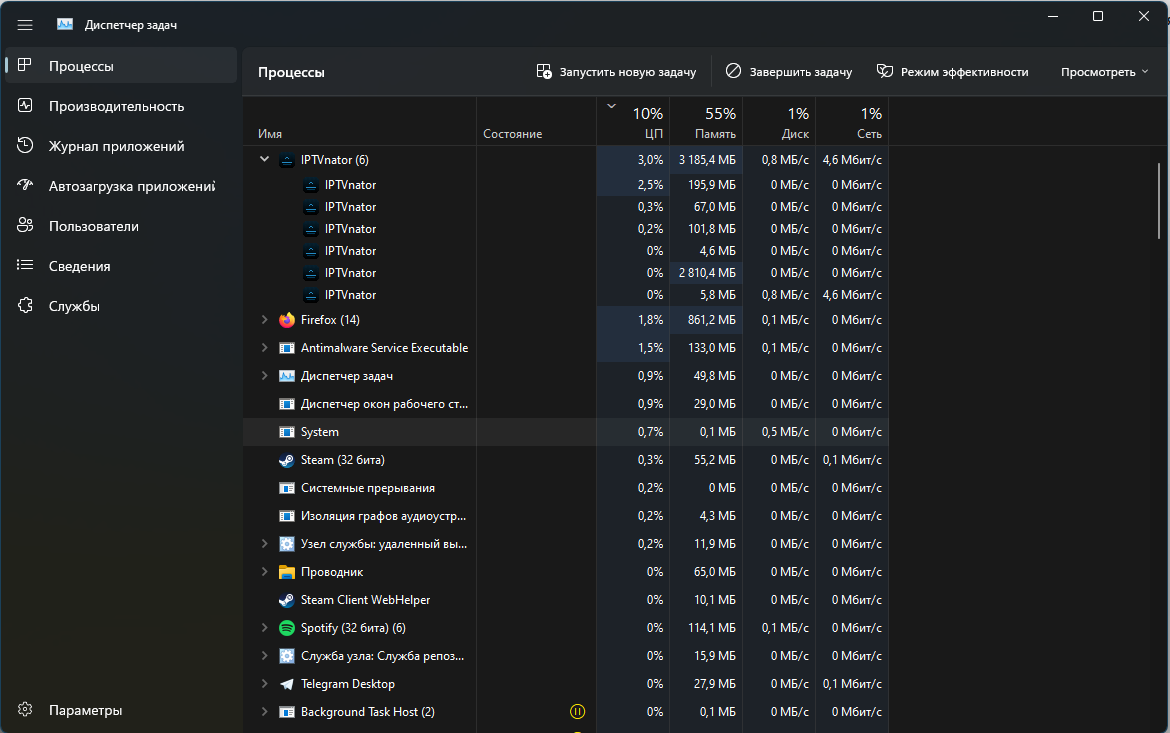
Task: Expand Служба узла: Служба репоз... row
Action: coord(264,655)
